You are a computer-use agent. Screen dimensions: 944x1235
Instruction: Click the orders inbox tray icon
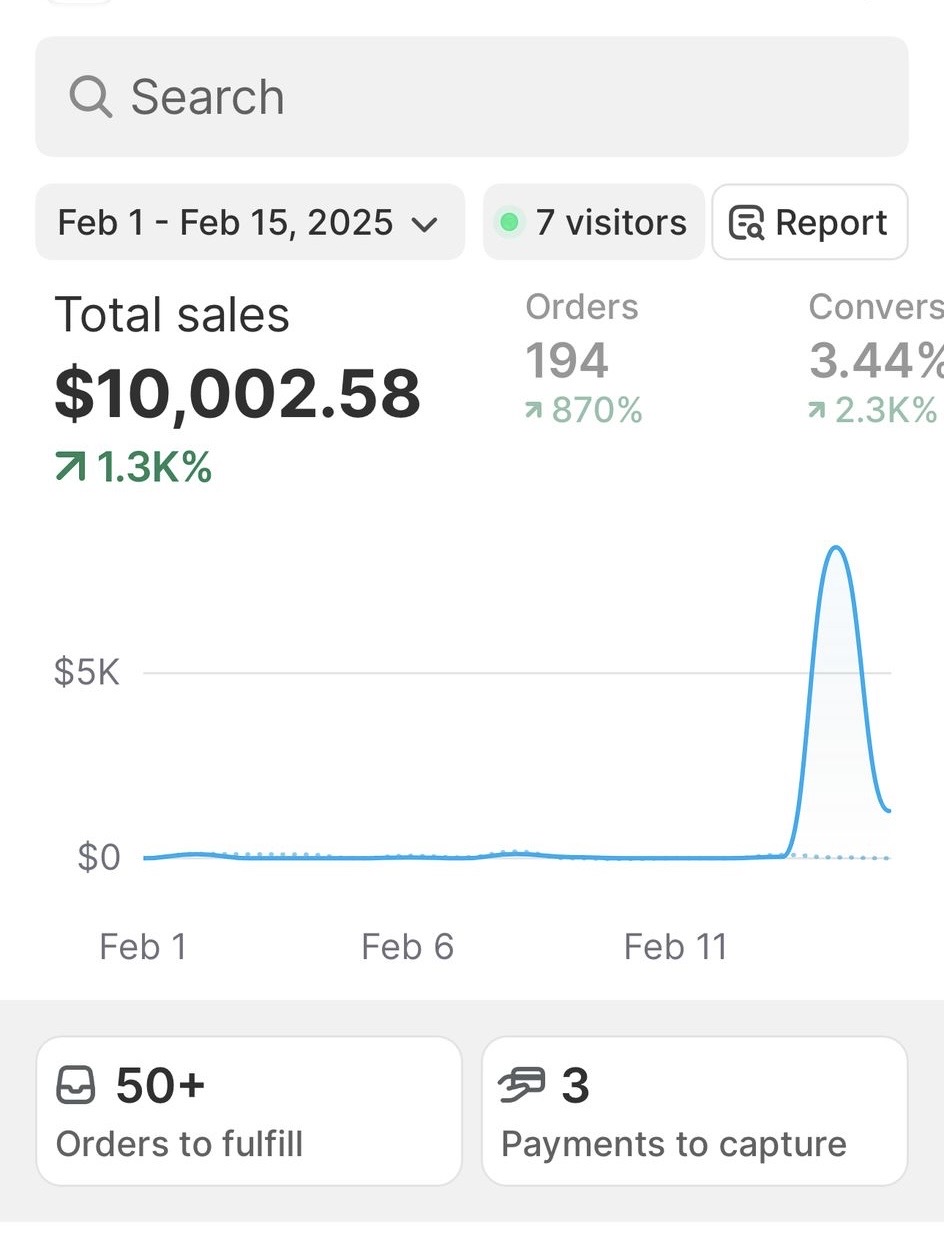pos(76,1086)
